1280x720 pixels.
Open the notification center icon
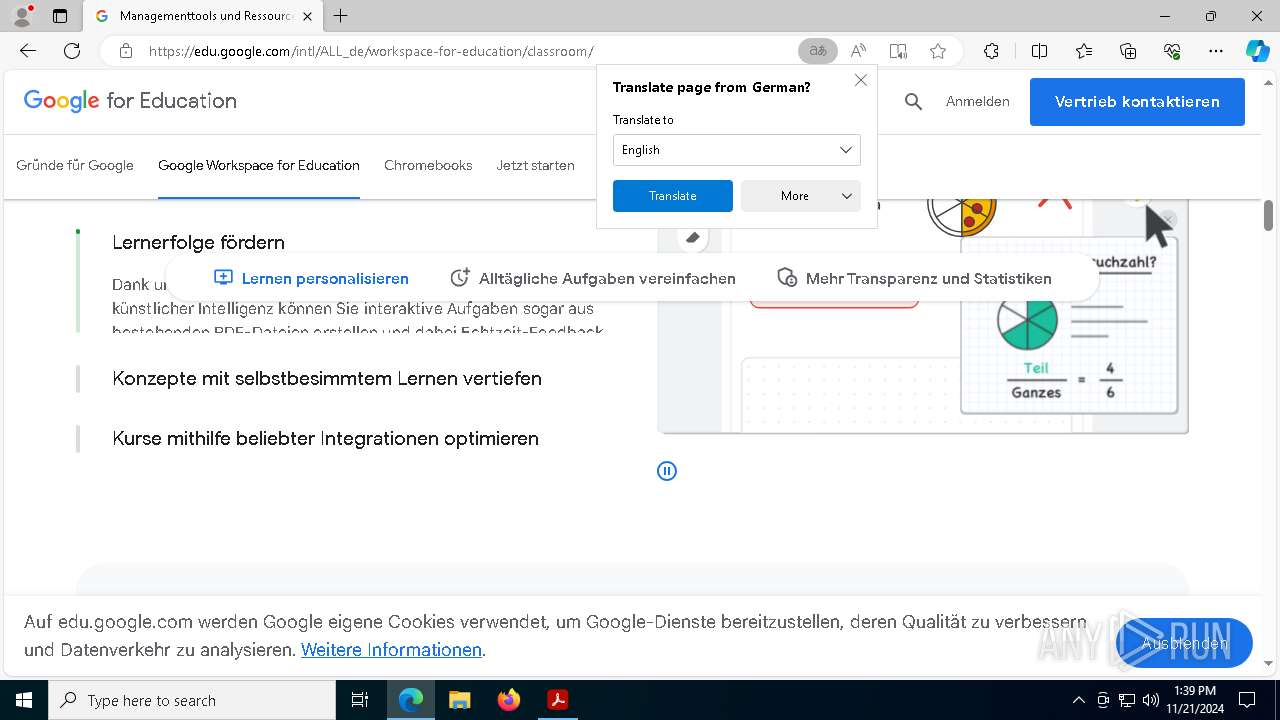tap(1247, 700)
